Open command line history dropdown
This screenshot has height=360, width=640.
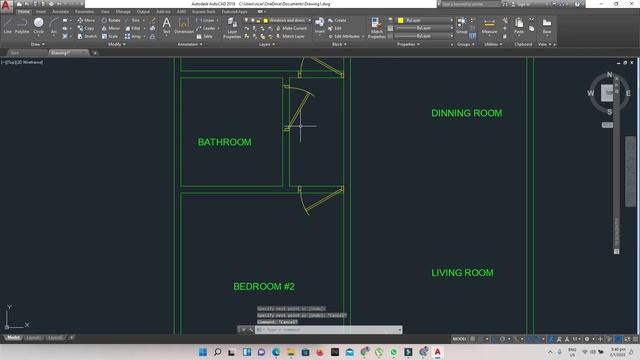[x=400, y=329]
